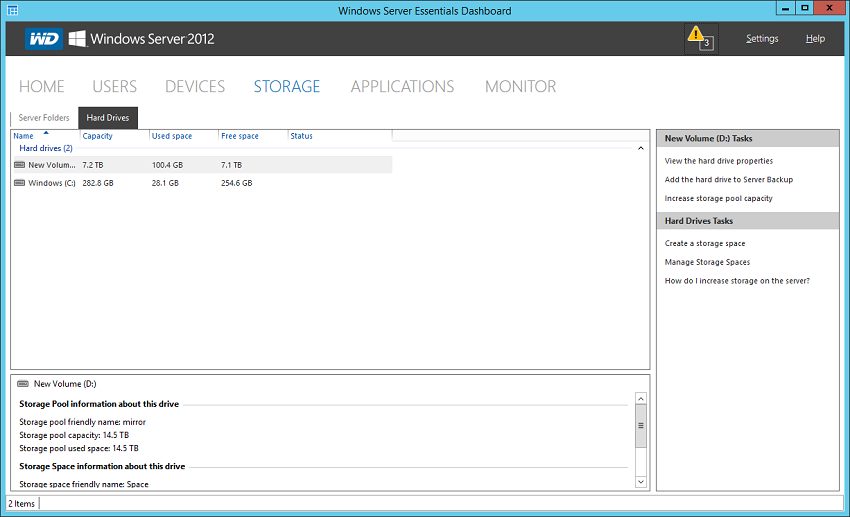Click the 7.2 TB capacity cell

click(93, 165)
